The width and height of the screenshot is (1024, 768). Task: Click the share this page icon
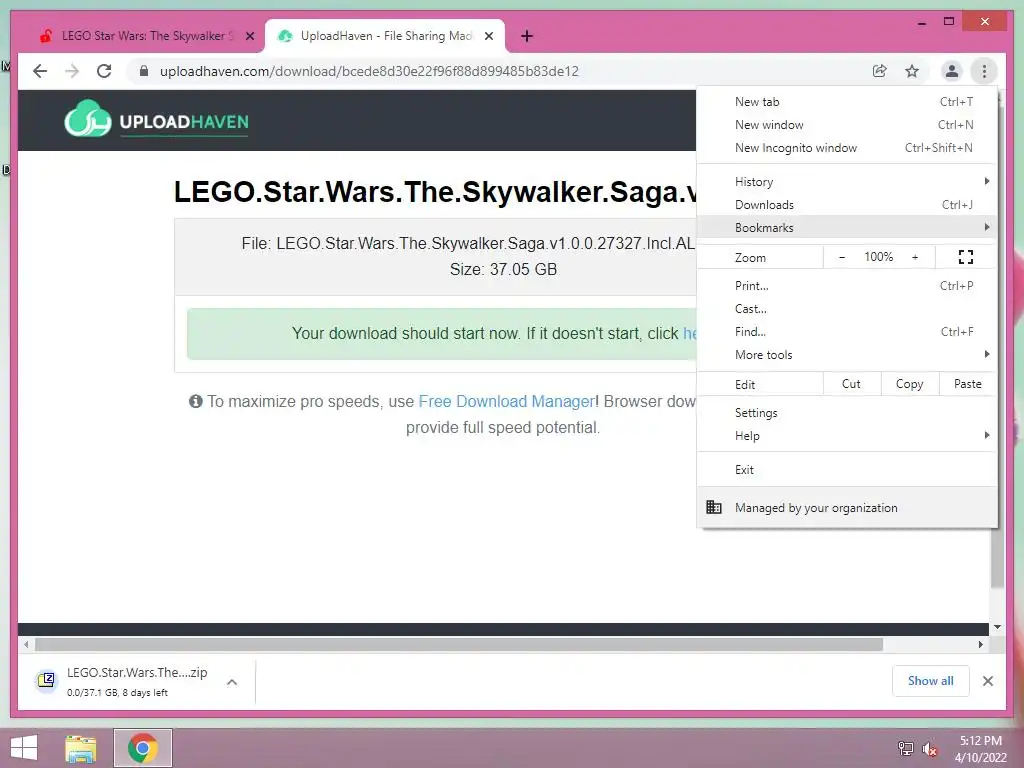880,71
